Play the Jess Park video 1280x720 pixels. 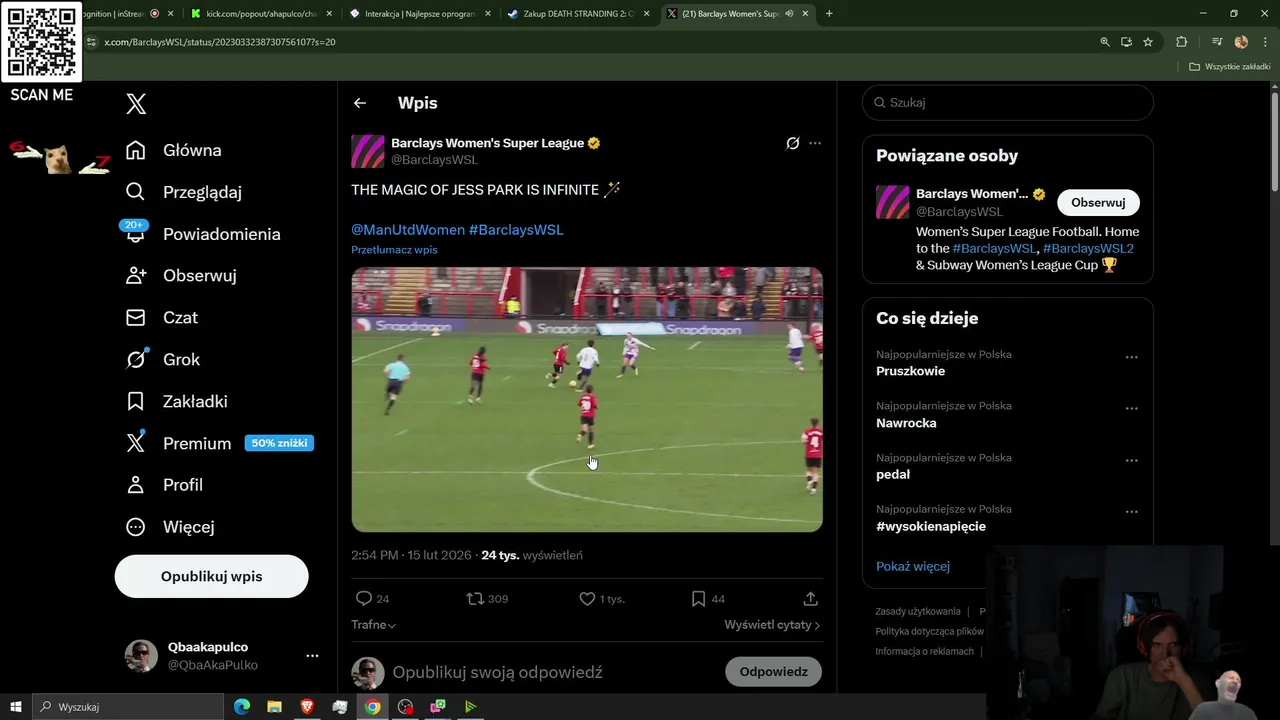coord(587,399)
